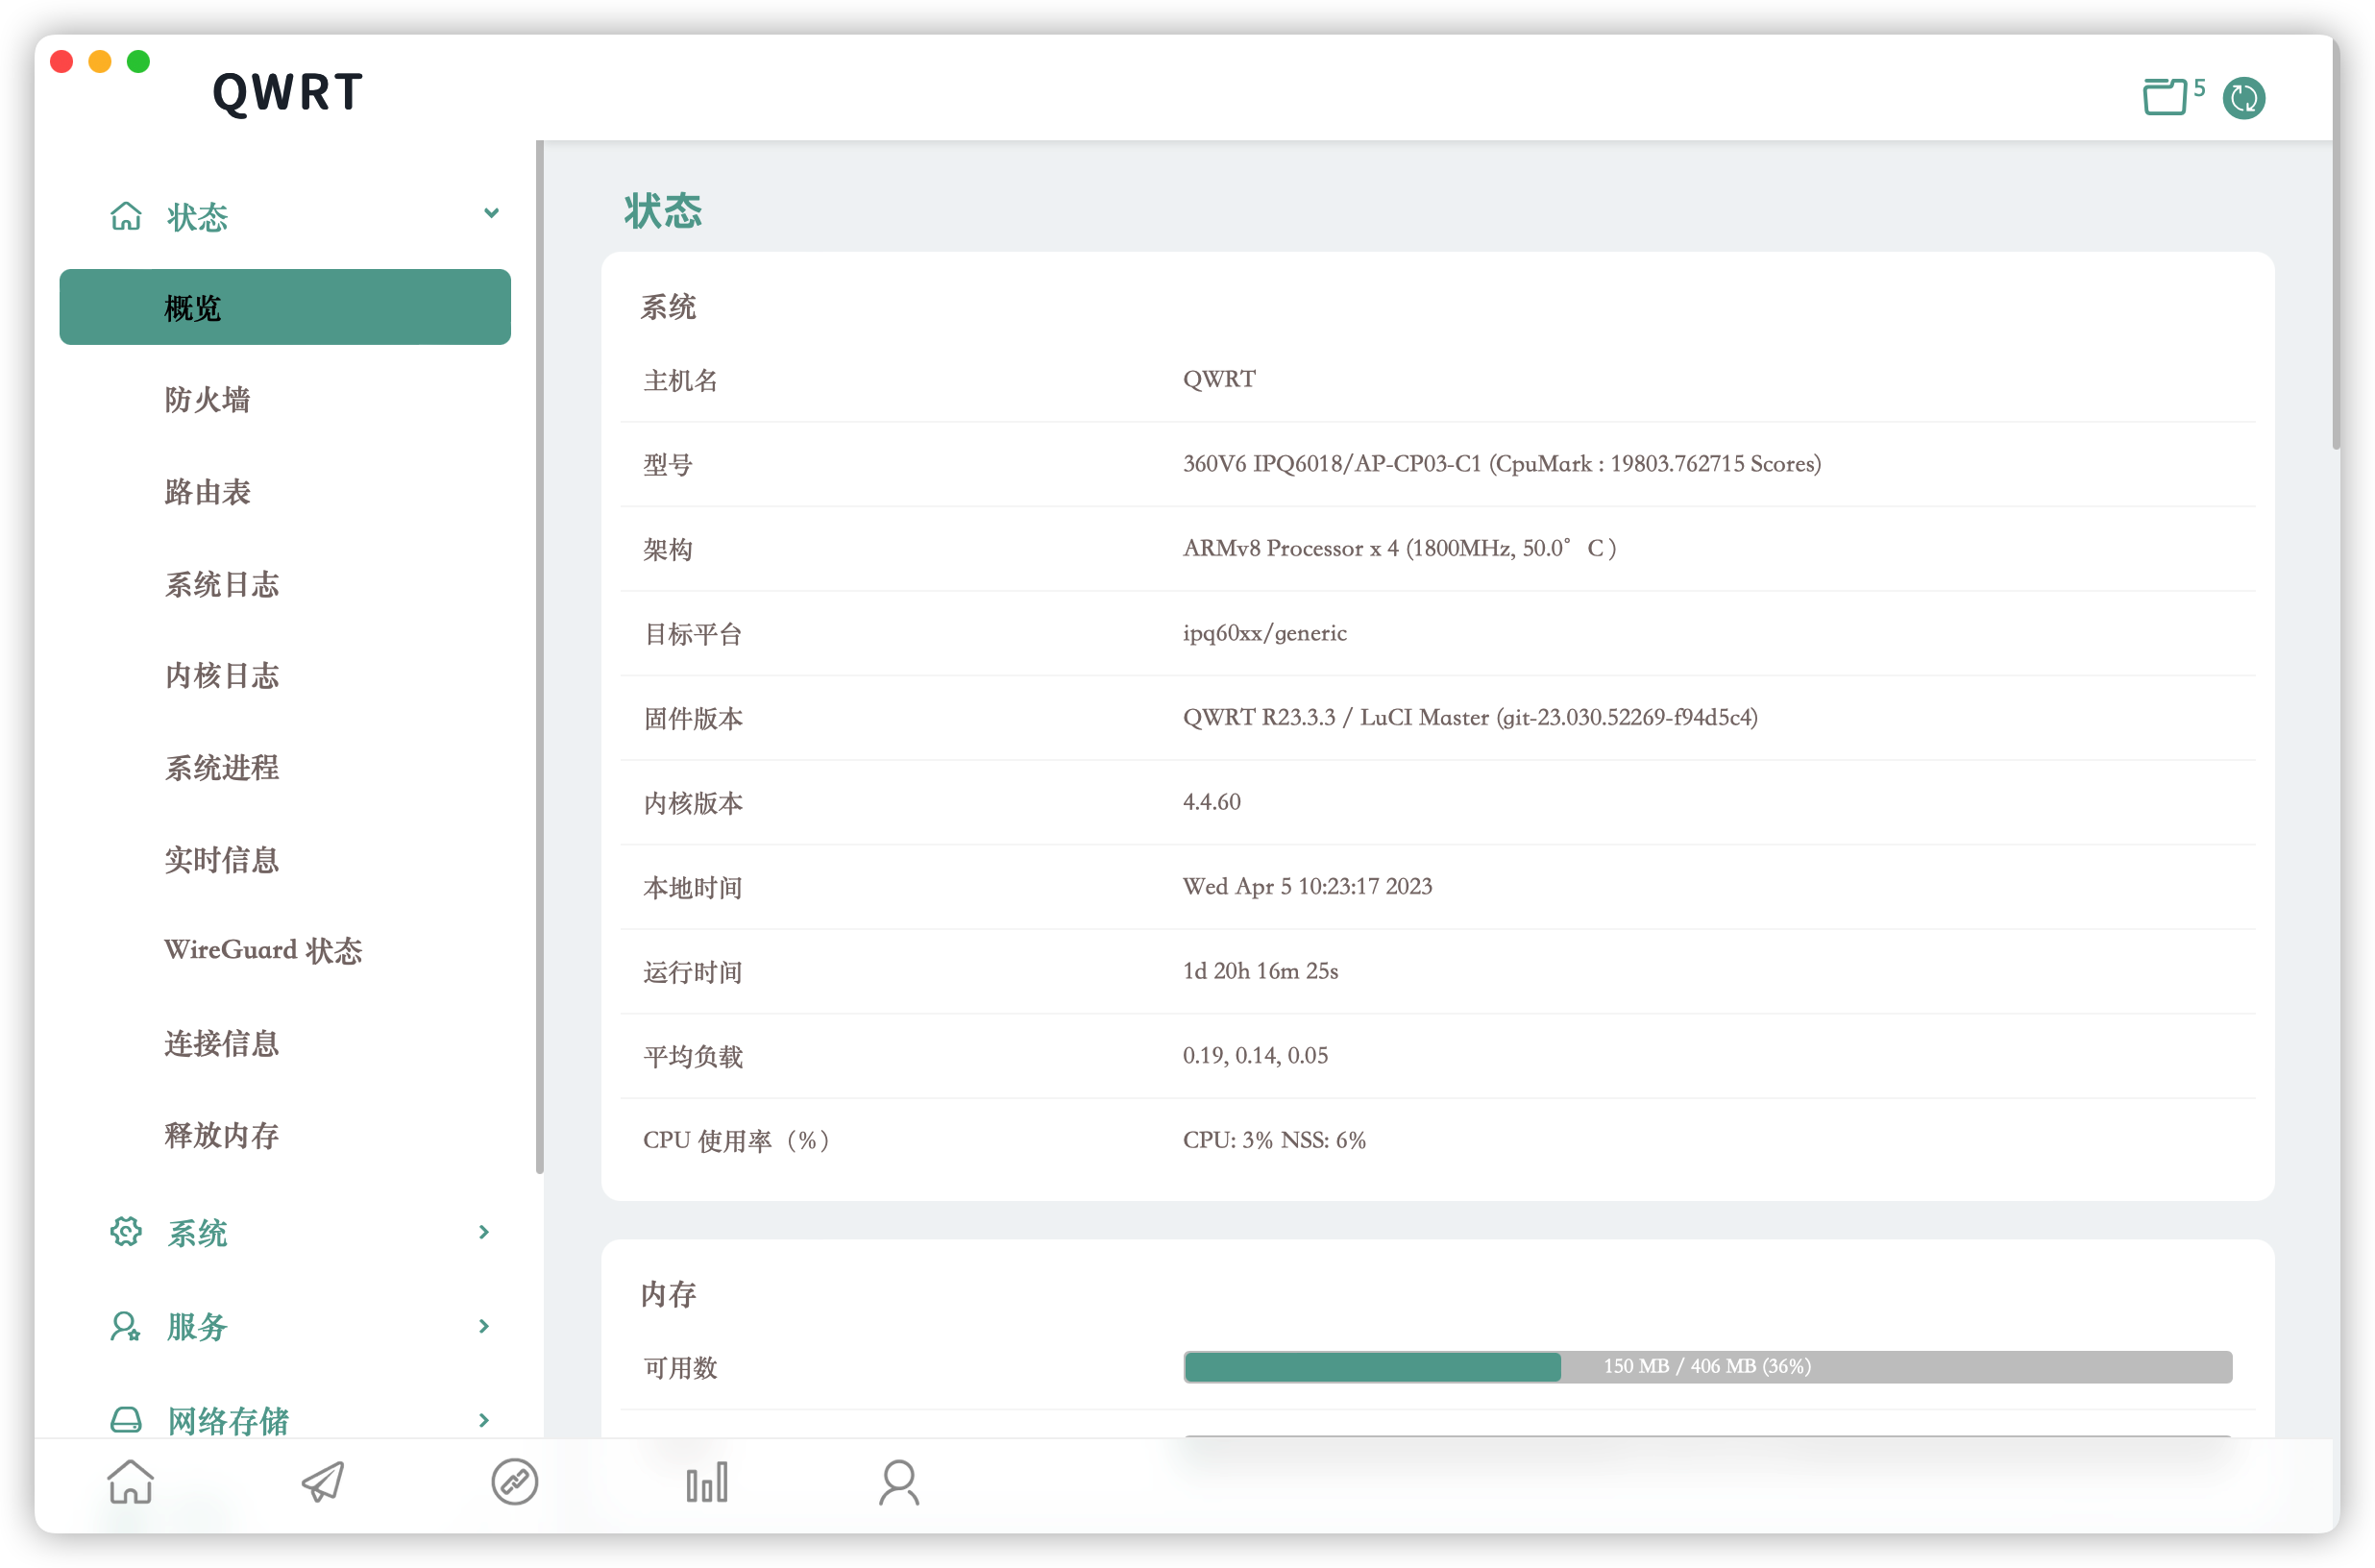The height and width of the screenshot is (1568, 2375).
Task: Open the 系统日志 menu item
Action: pos(221,584)
